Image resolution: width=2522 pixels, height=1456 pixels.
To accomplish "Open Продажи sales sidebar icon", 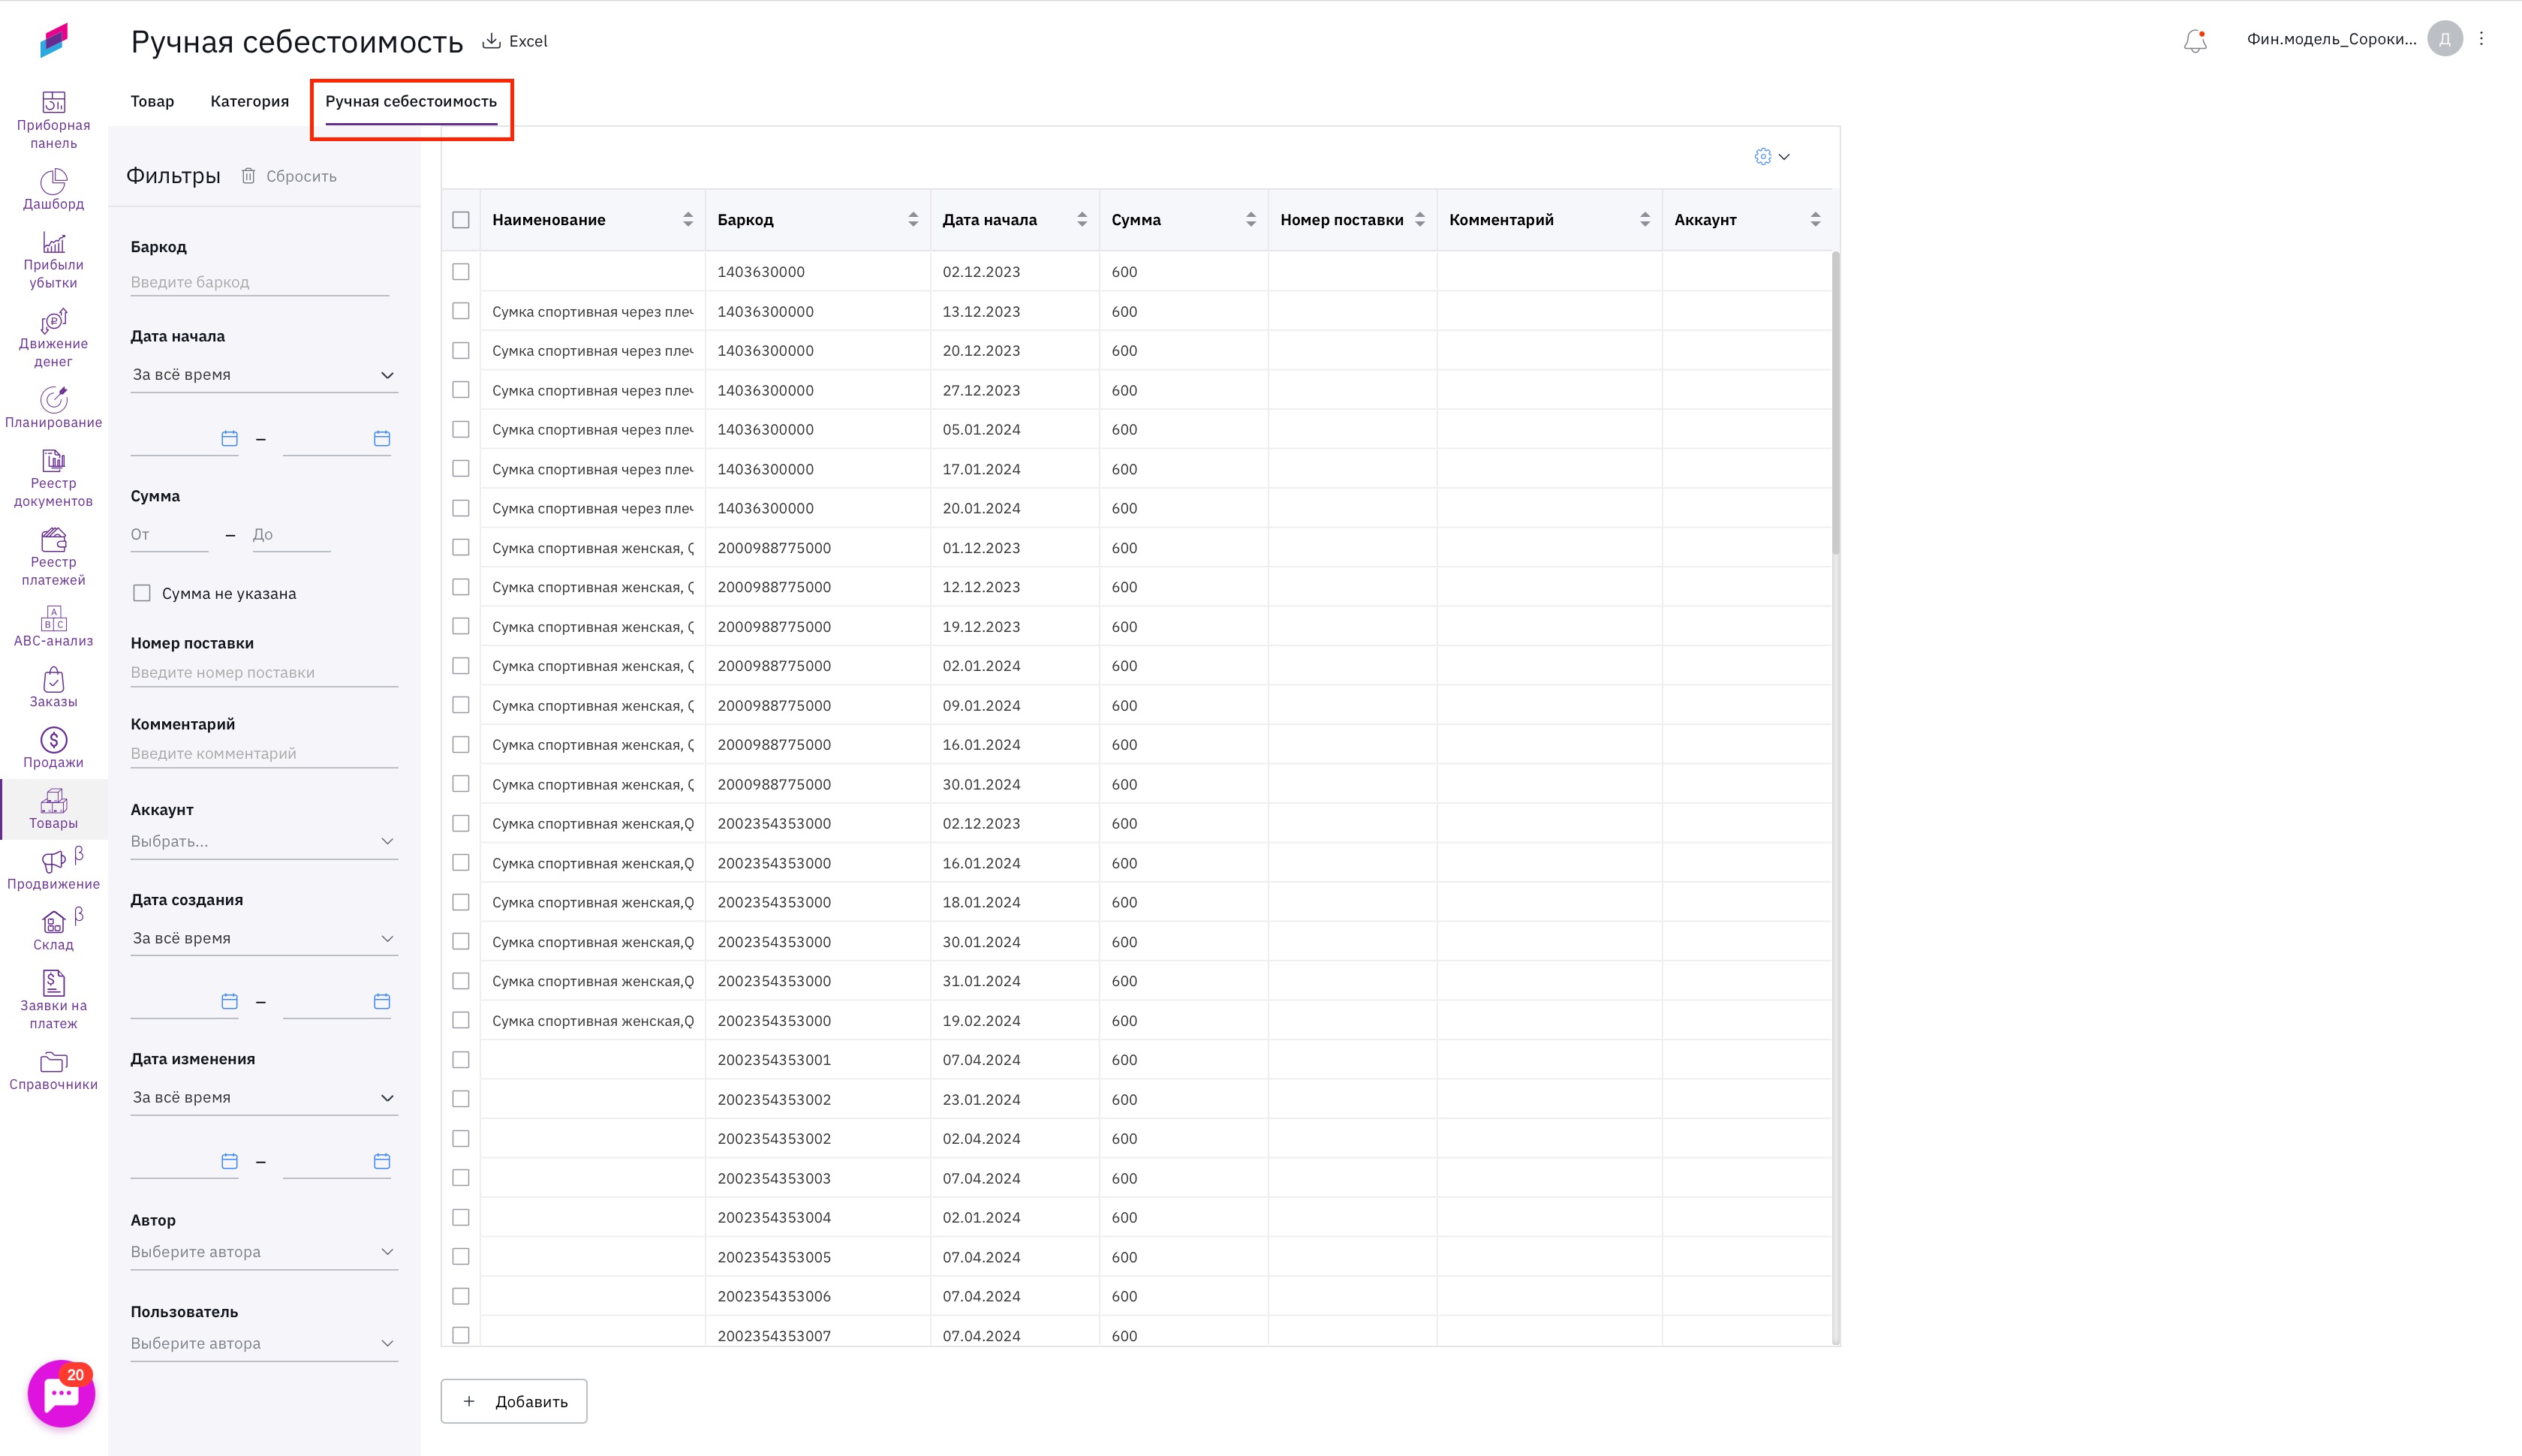I will (x=53, y=748).
